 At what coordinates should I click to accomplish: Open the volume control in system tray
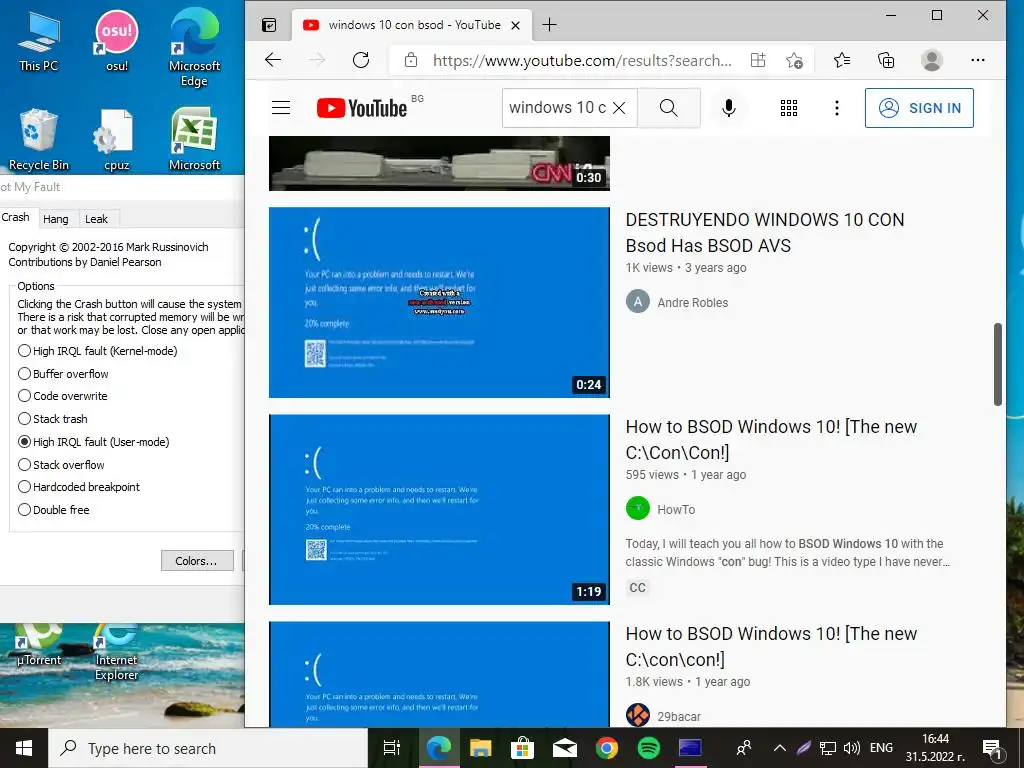click(x=852, y=748)
